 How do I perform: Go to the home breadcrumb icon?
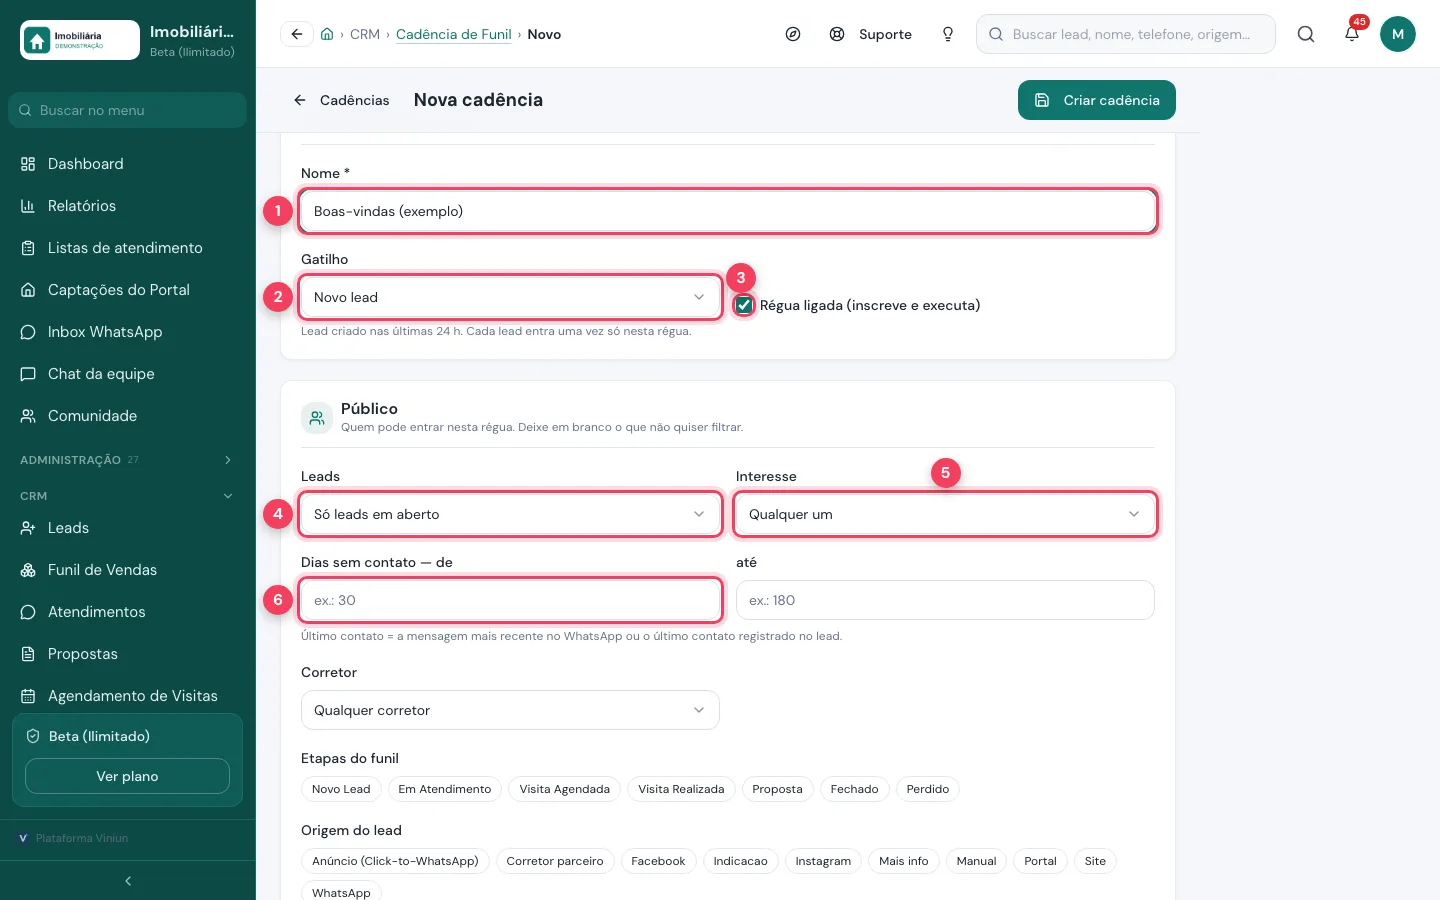tap(327, 34)
